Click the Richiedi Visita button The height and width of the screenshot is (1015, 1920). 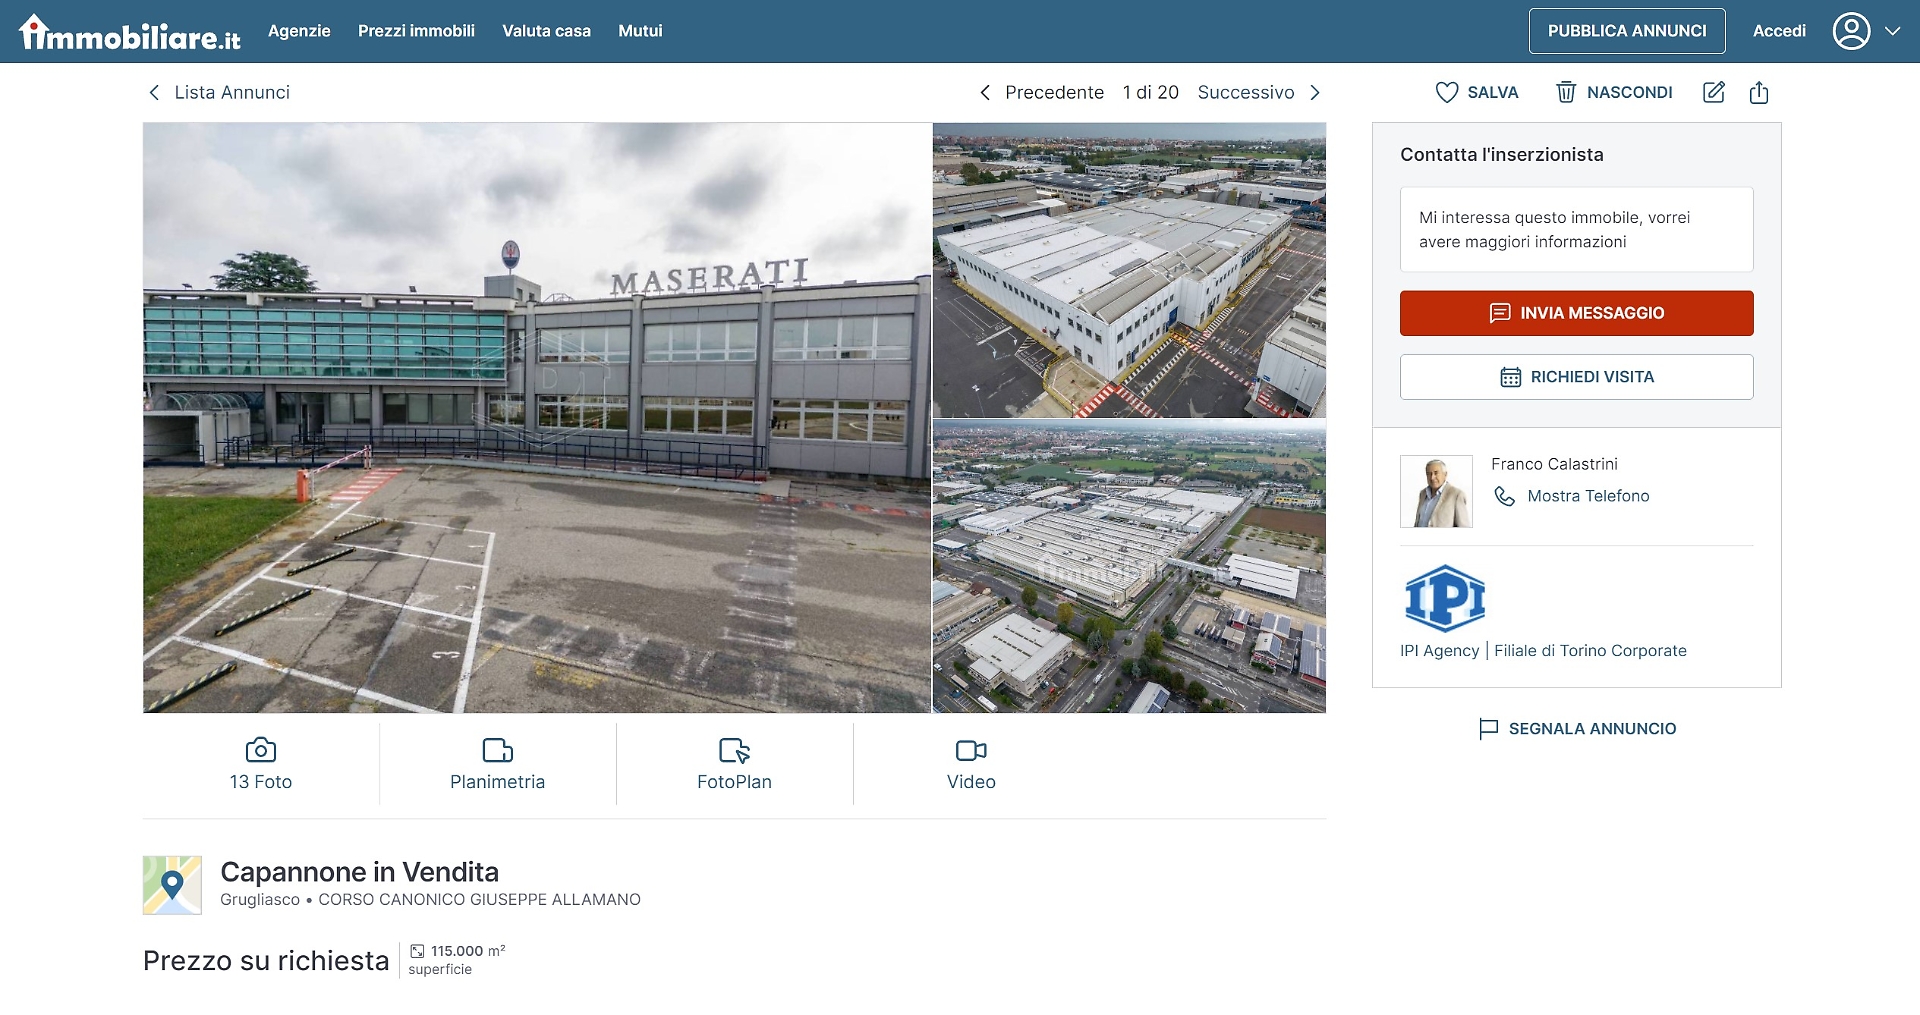click(x=1576, y=377)
